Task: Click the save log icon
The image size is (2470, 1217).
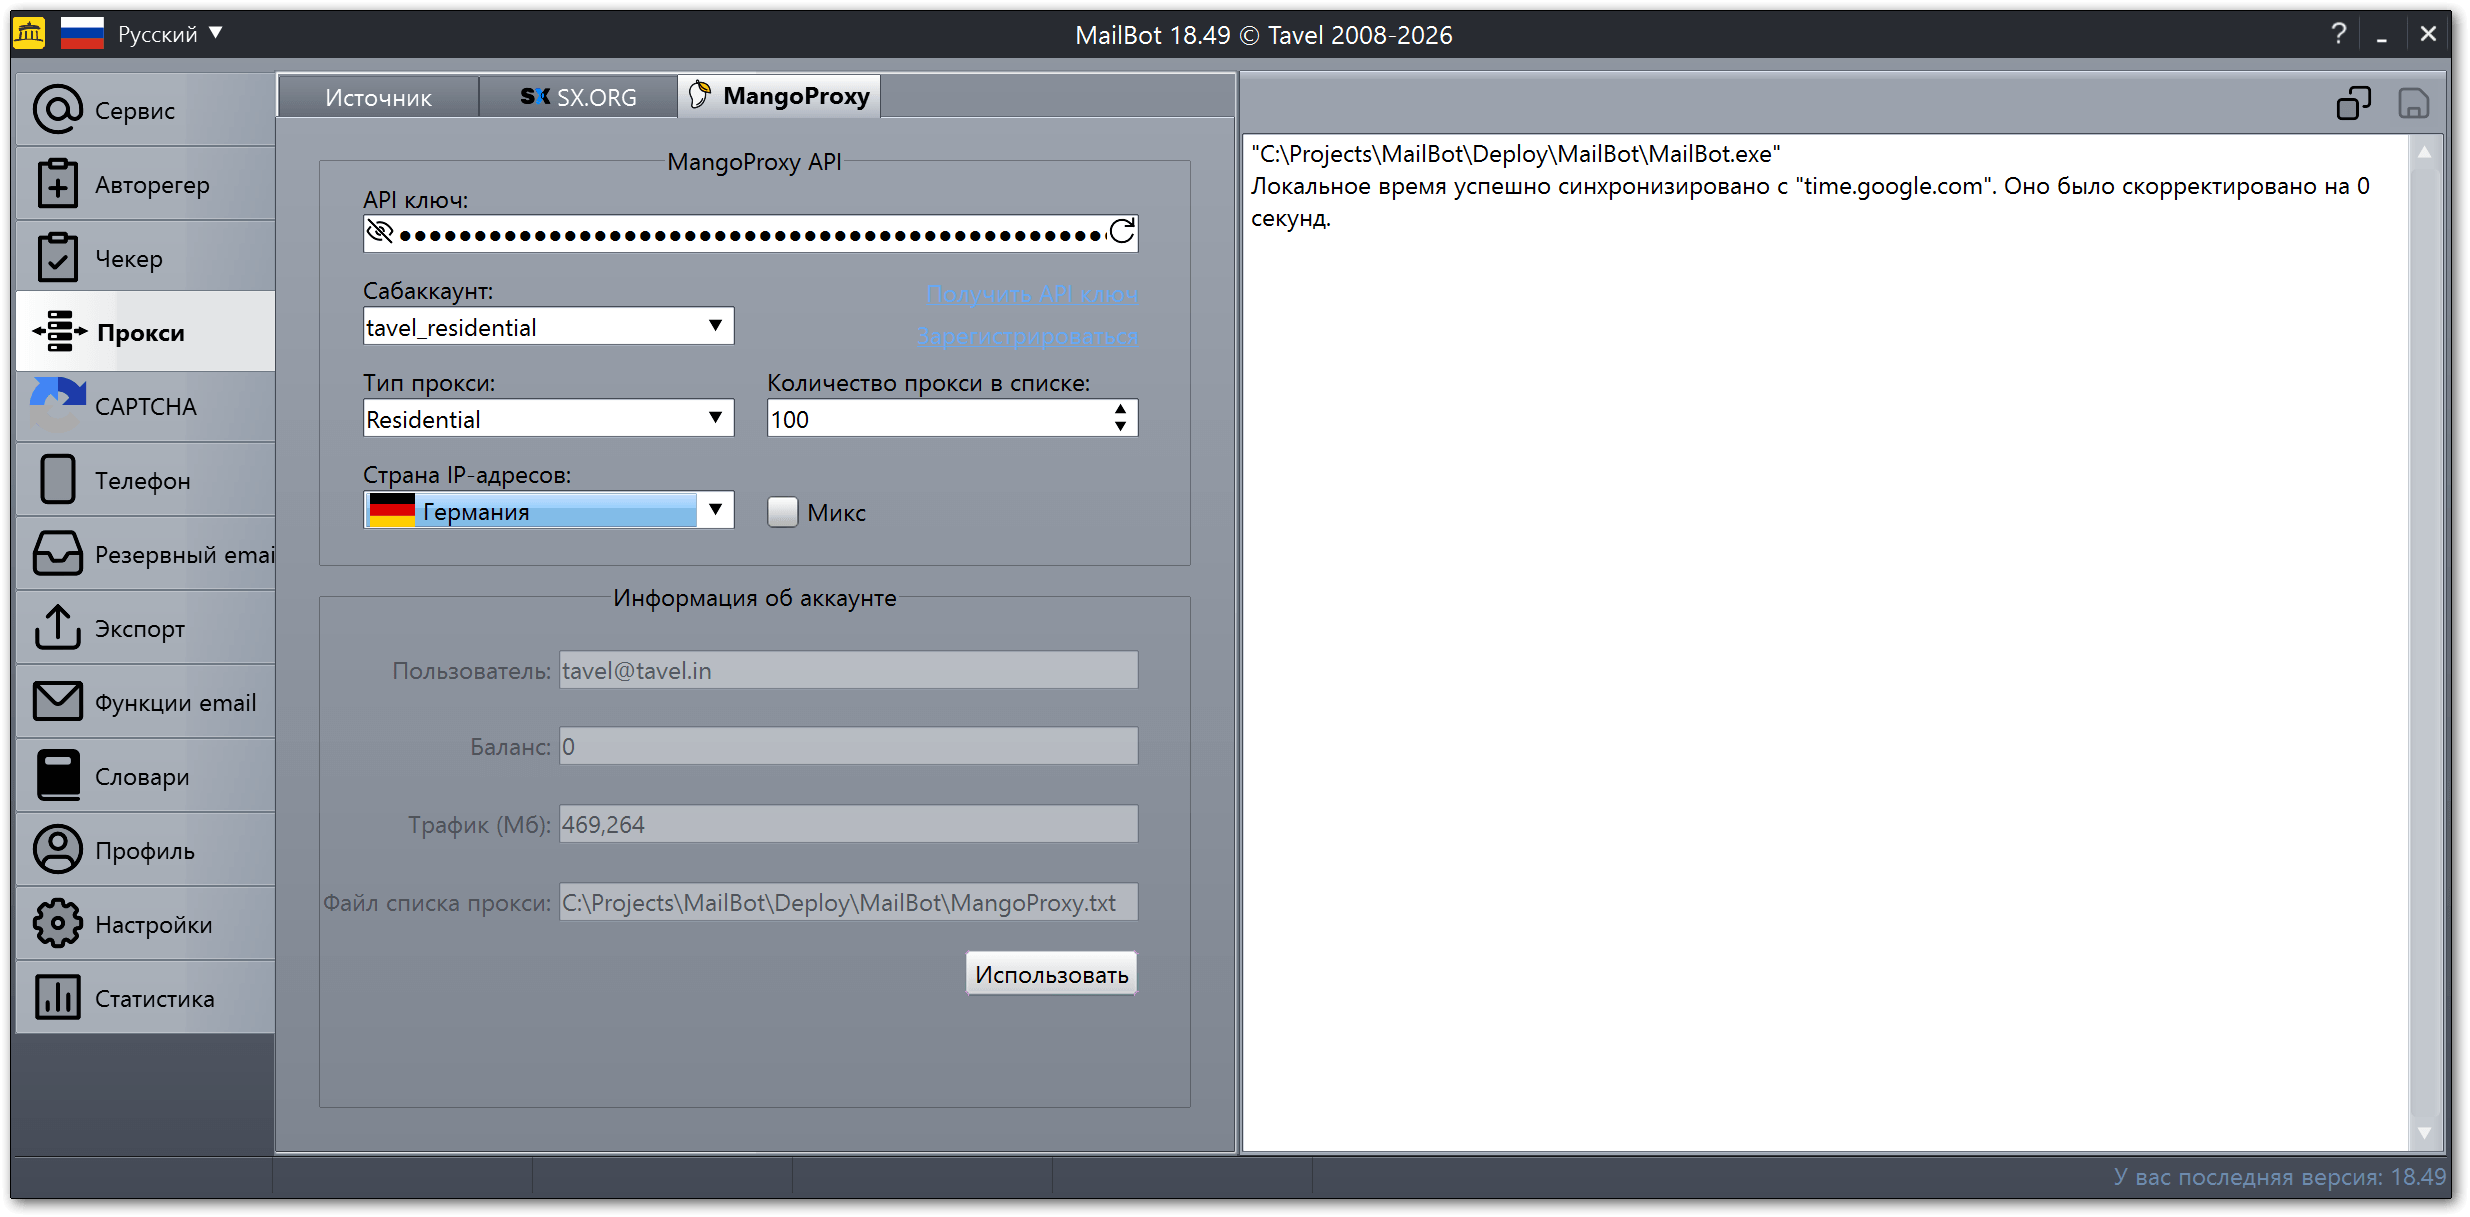Action: coord(2413,103)
